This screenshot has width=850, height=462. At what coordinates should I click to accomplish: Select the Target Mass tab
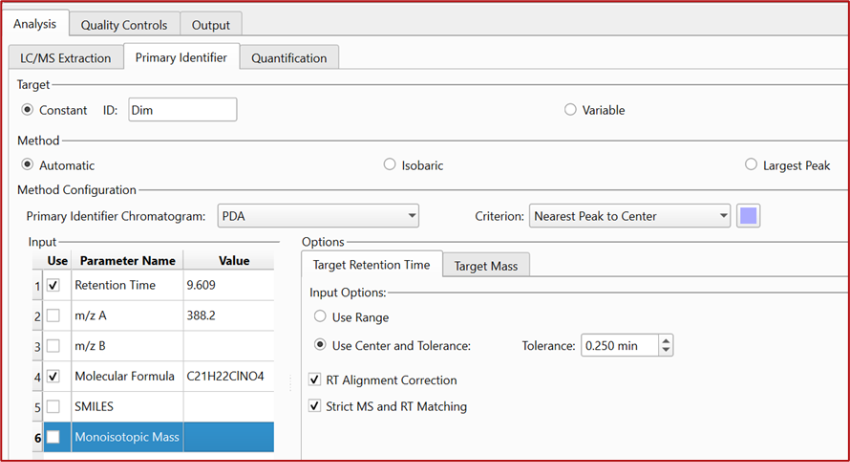click(485, 266)
